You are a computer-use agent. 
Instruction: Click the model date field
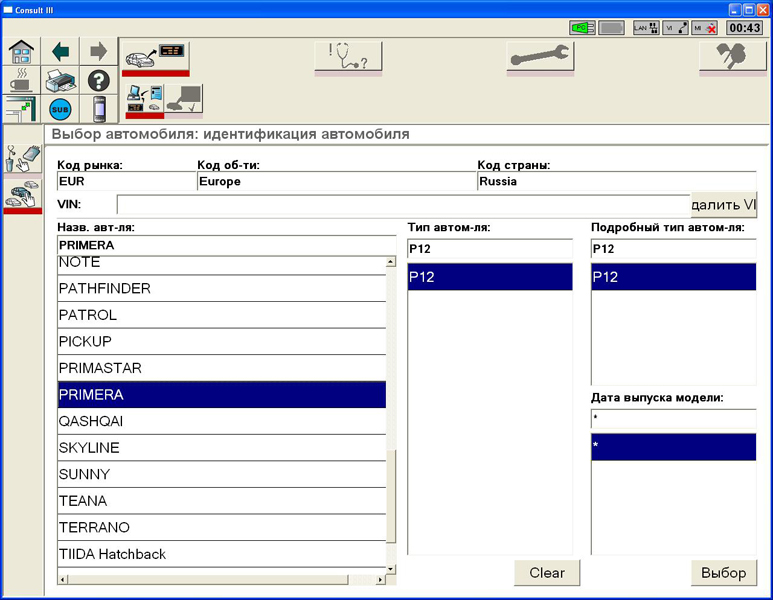(x=673, y=419)
